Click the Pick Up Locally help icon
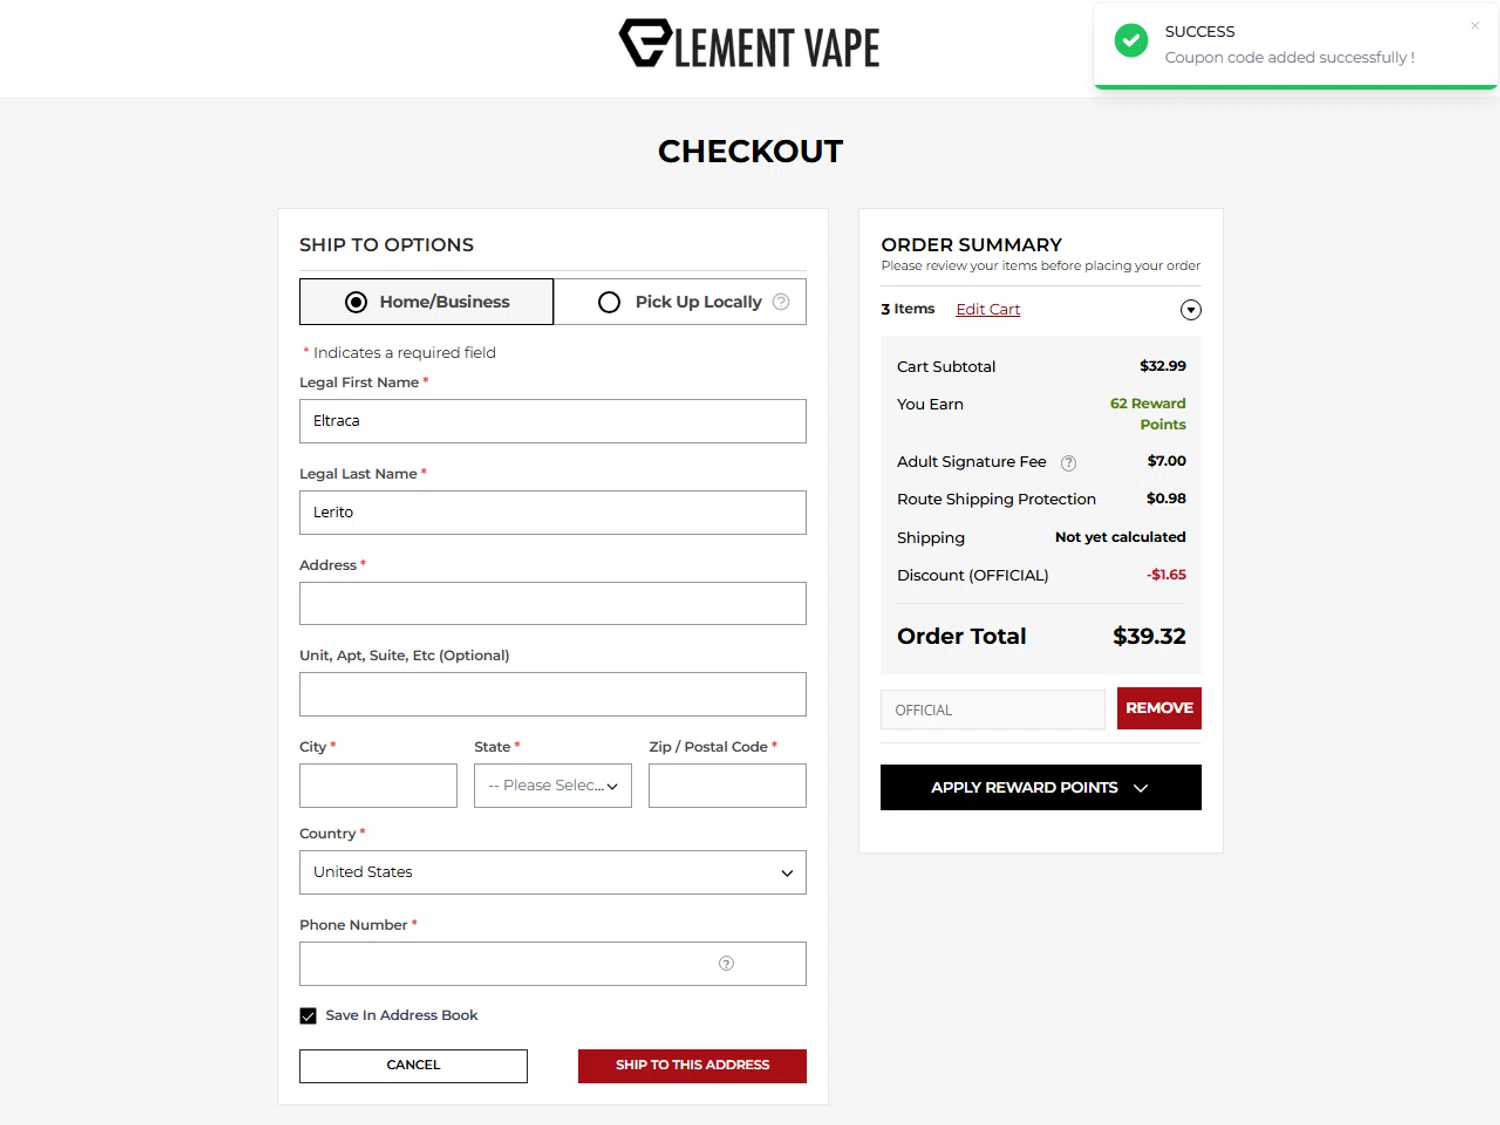 781,302
